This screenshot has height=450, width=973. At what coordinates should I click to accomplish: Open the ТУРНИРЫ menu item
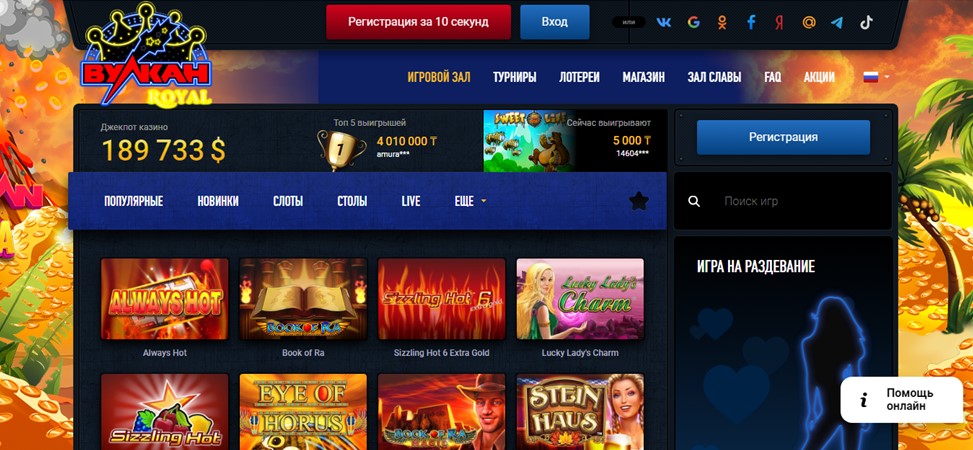514,78
